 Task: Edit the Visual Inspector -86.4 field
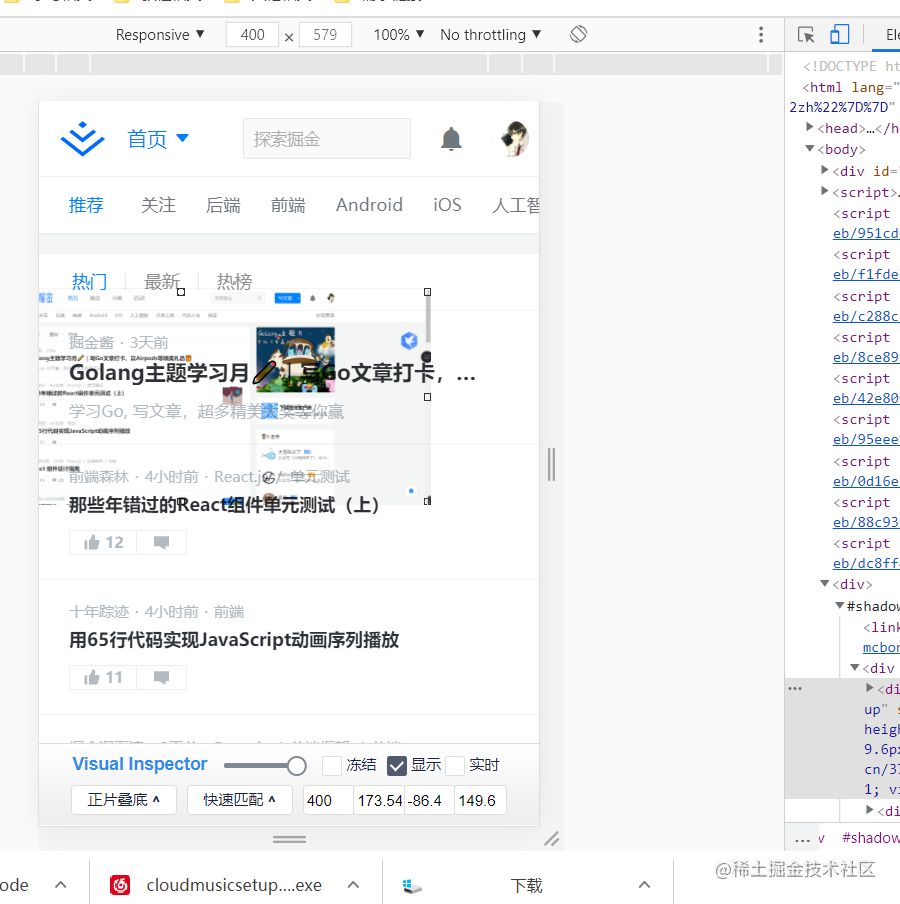click(429, 800)
